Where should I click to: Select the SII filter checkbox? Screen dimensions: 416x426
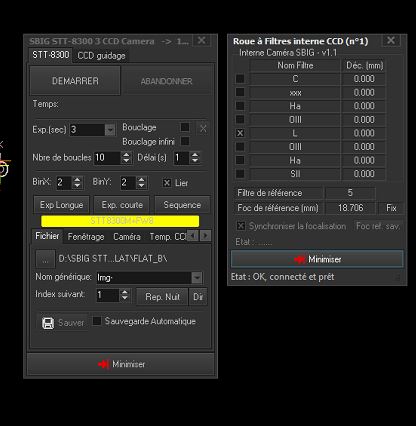tap(240, 174)
